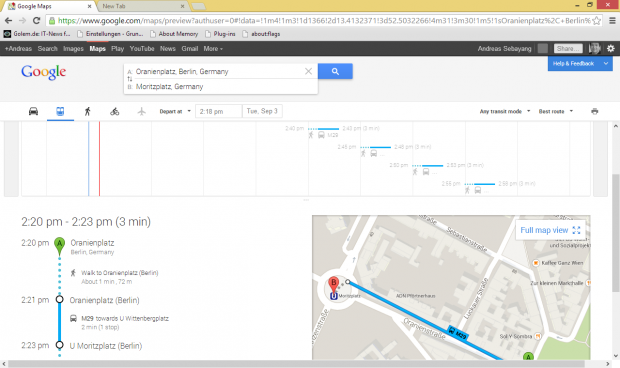
Task: Open Play in the Google bar
Action: tap(117, 49)
